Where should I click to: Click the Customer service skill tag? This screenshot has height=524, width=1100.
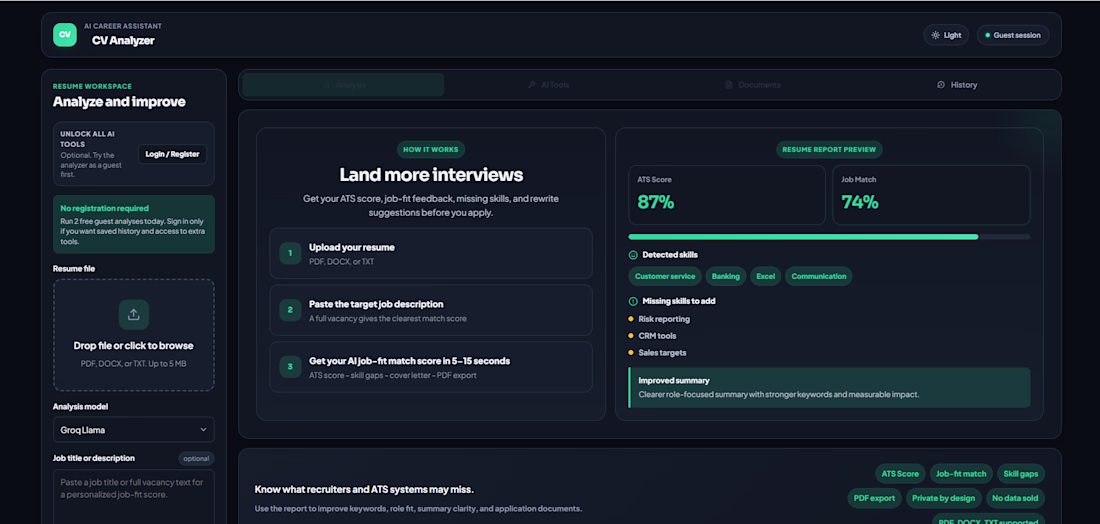[x=665, y=276]
